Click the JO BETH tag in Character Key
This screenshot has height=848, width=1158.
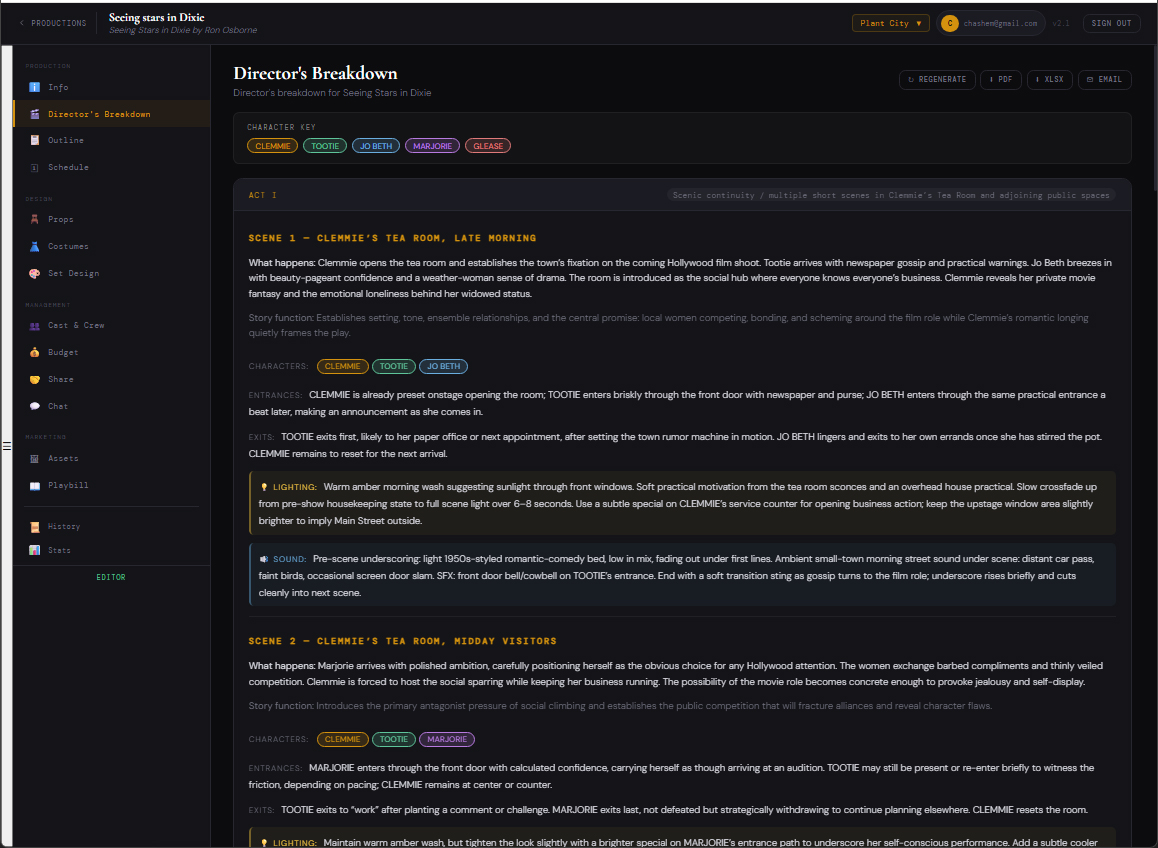(x=376, y=146)
